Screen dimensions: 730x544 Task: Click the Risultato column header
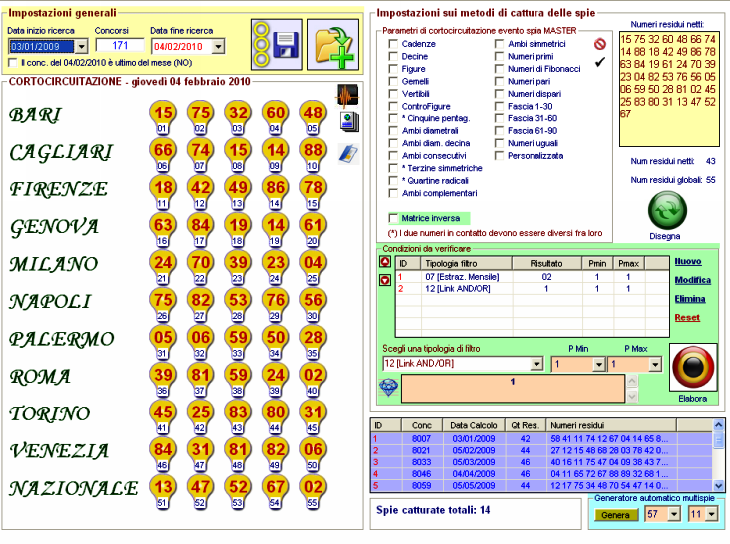[x=547, y=264]
